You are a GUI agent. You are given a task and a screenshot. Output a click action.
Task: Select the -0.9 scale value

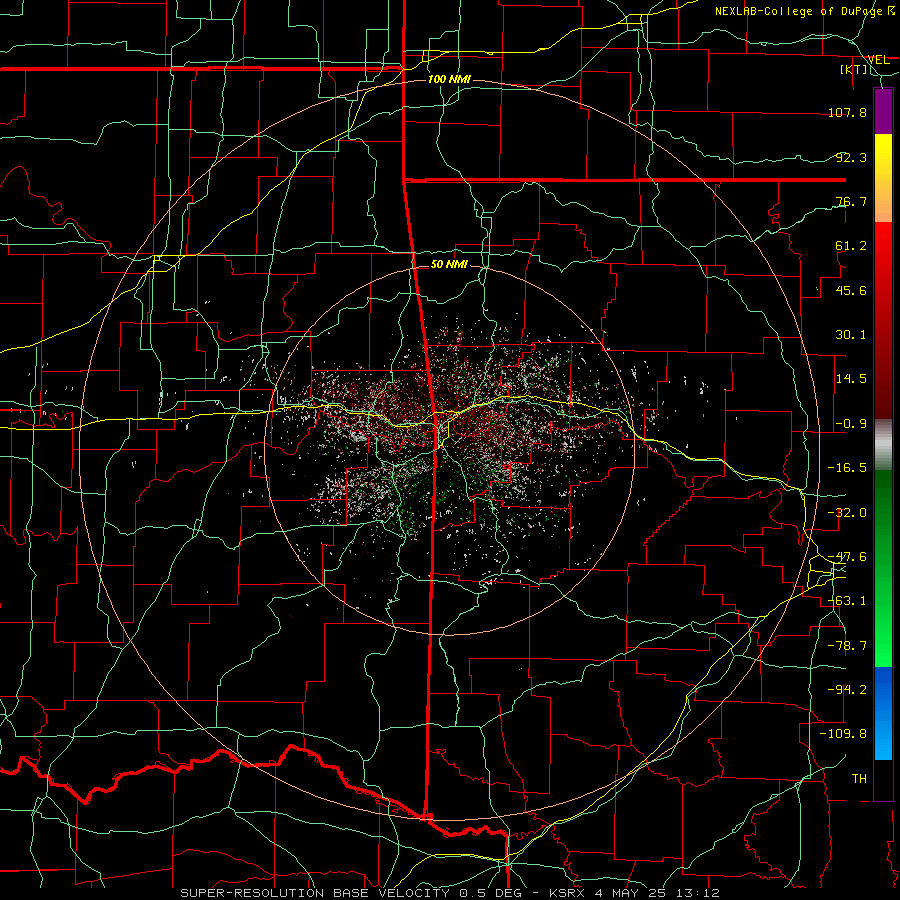(851, 424)
